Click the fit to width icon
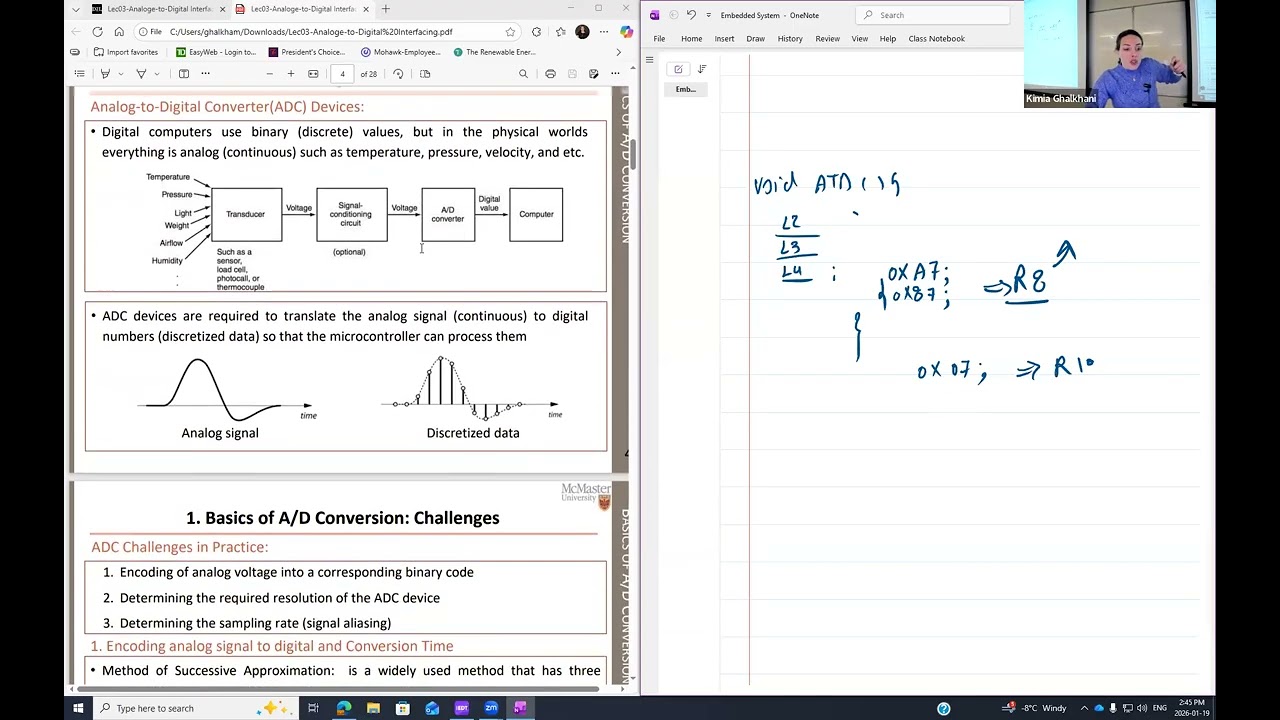The height and width of the screenshot is (720, 1280). pyautogui.click(x=313, y=74)
